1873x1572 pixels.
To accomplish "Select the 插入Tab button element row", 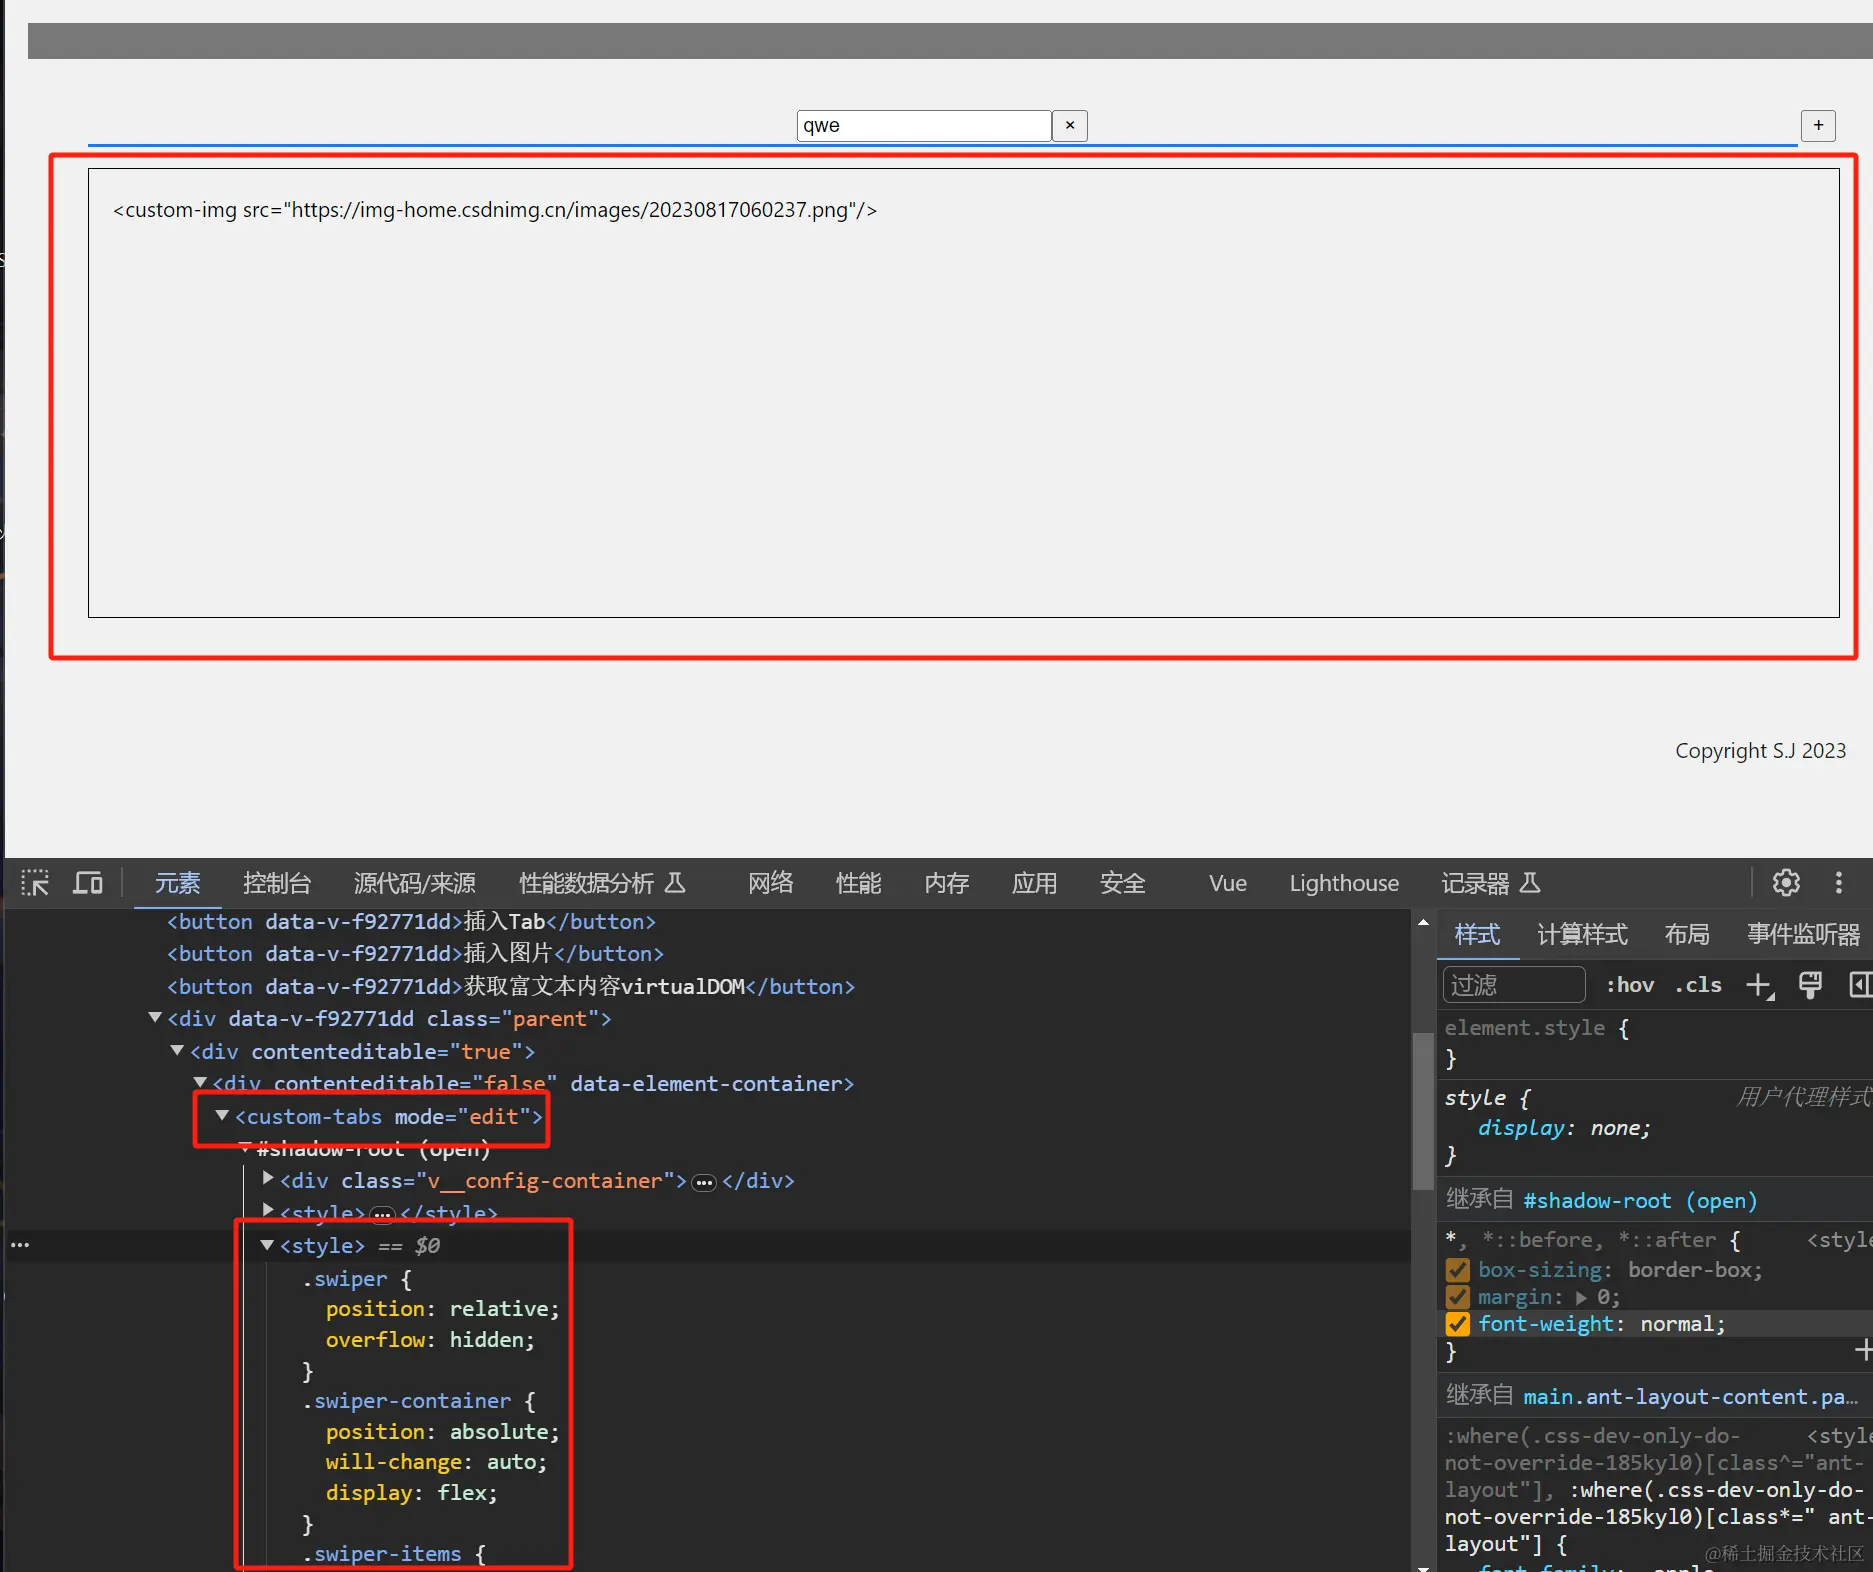I will [x=411, y=921].
